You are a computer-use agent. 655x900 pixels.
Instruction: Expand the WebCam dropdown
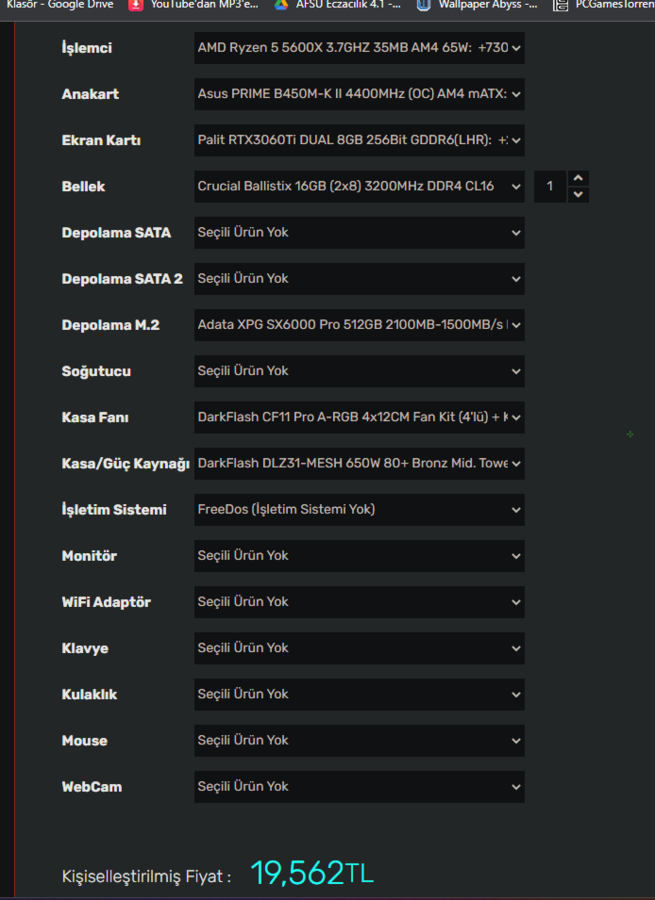(x=359, y=787)
